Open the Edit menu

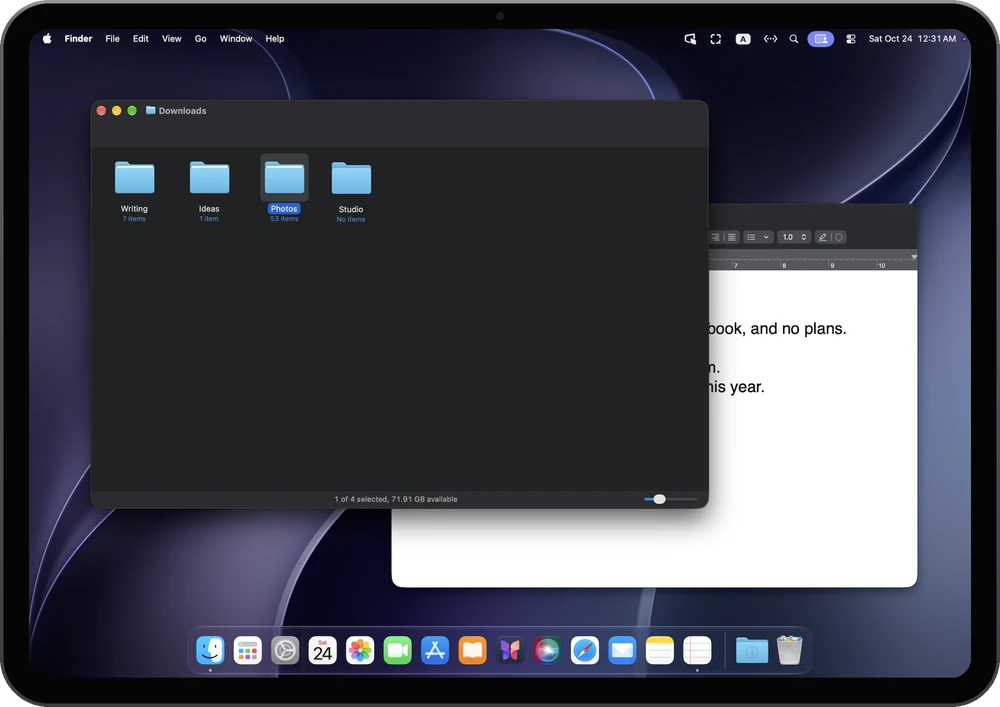click(141, 39)
